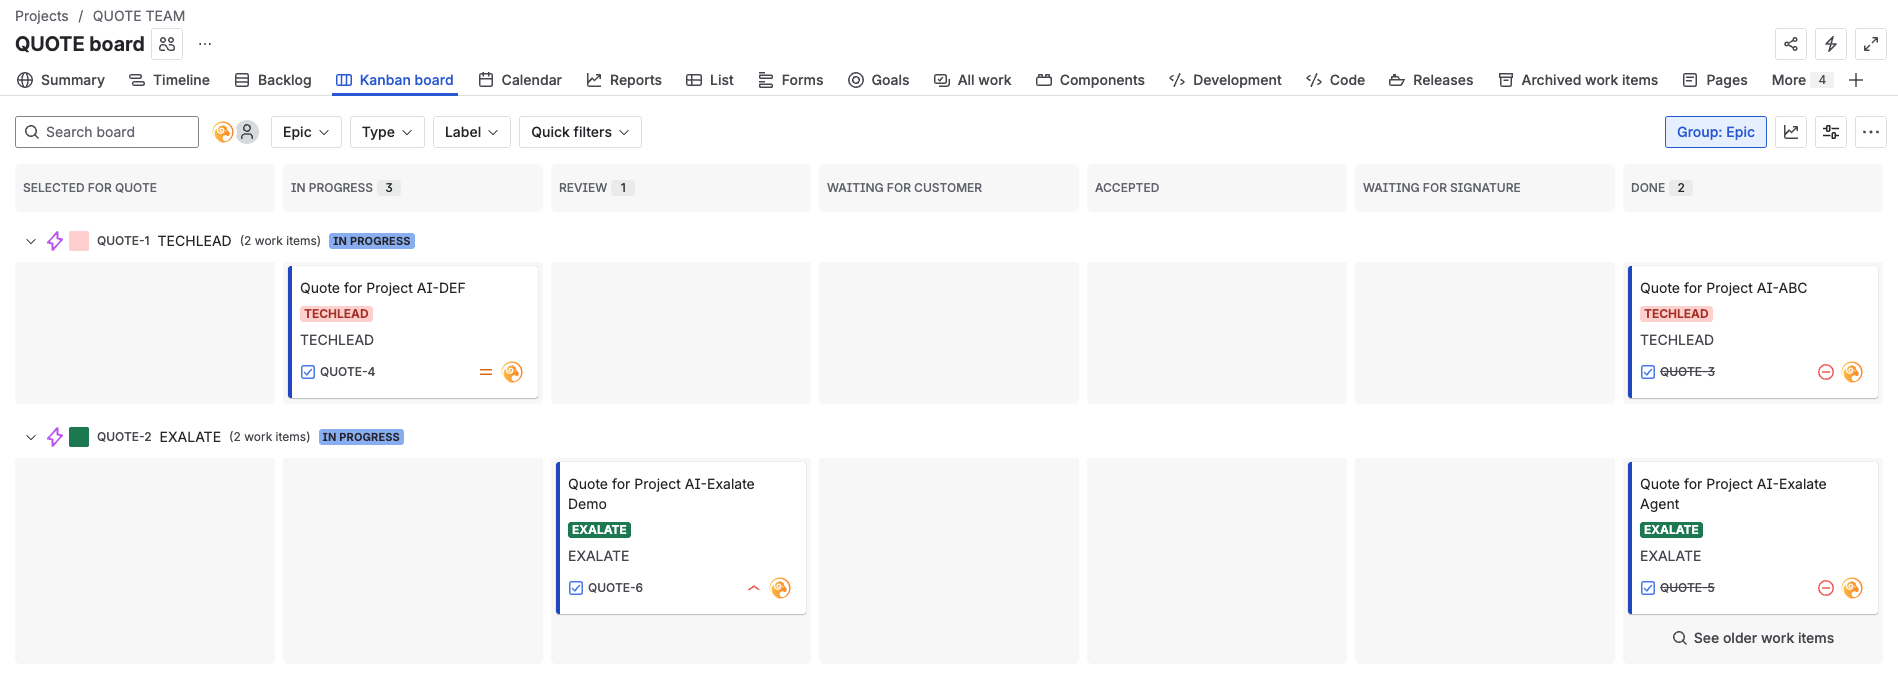Filter by the unassigned avatar icon
The height and width of the screenshot is (693, 1898).
[x=247, y=132]
